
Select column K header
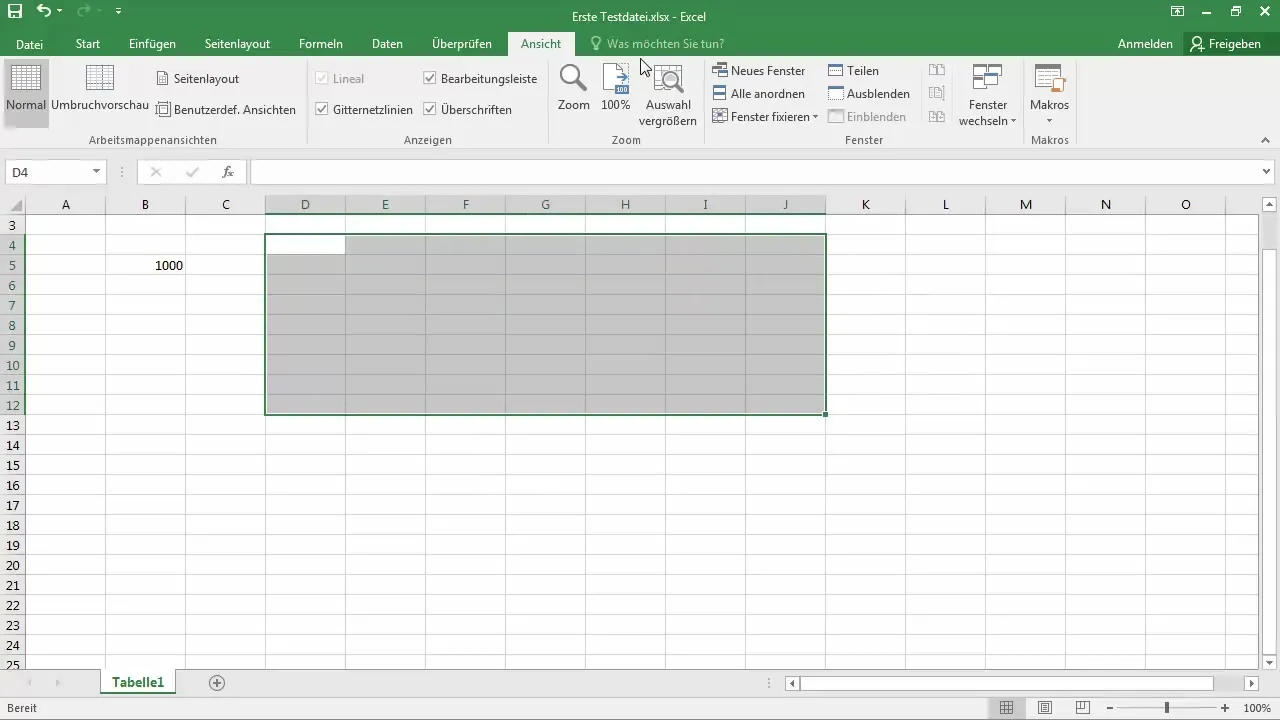[x=866, y=205]
